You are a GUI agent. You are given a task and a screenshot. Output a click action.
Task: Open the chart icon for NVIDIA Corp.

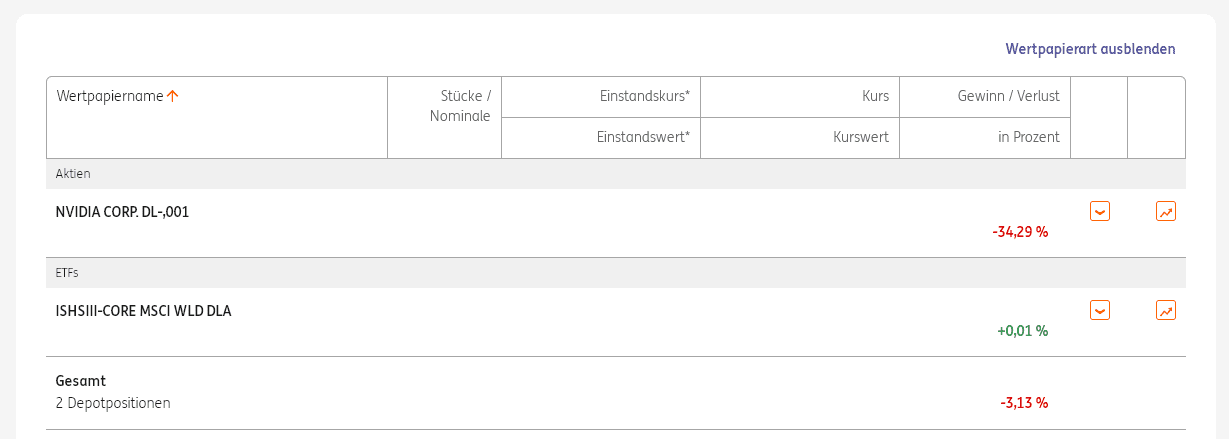pos(1165,211)
